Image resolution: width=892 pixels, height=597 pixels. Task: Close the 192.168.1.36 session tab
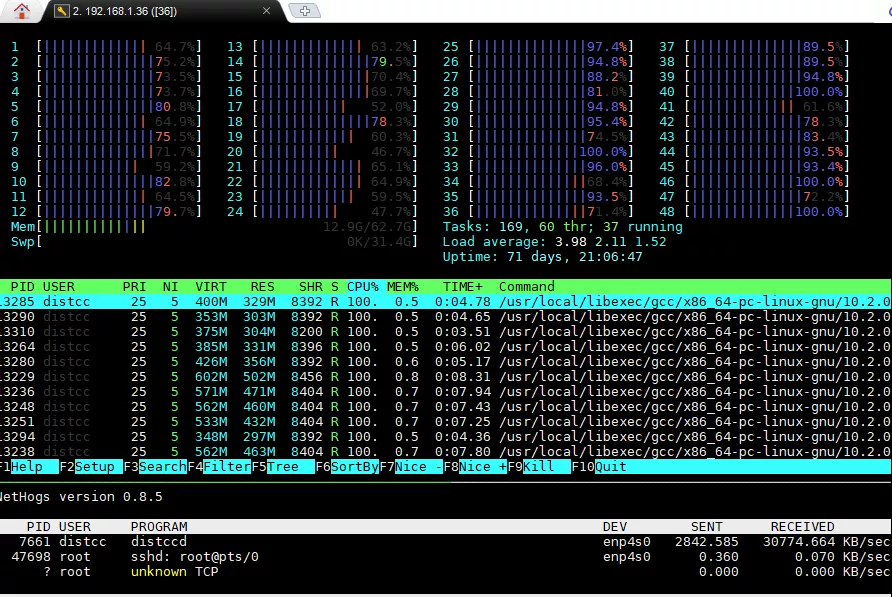(266, 11)
